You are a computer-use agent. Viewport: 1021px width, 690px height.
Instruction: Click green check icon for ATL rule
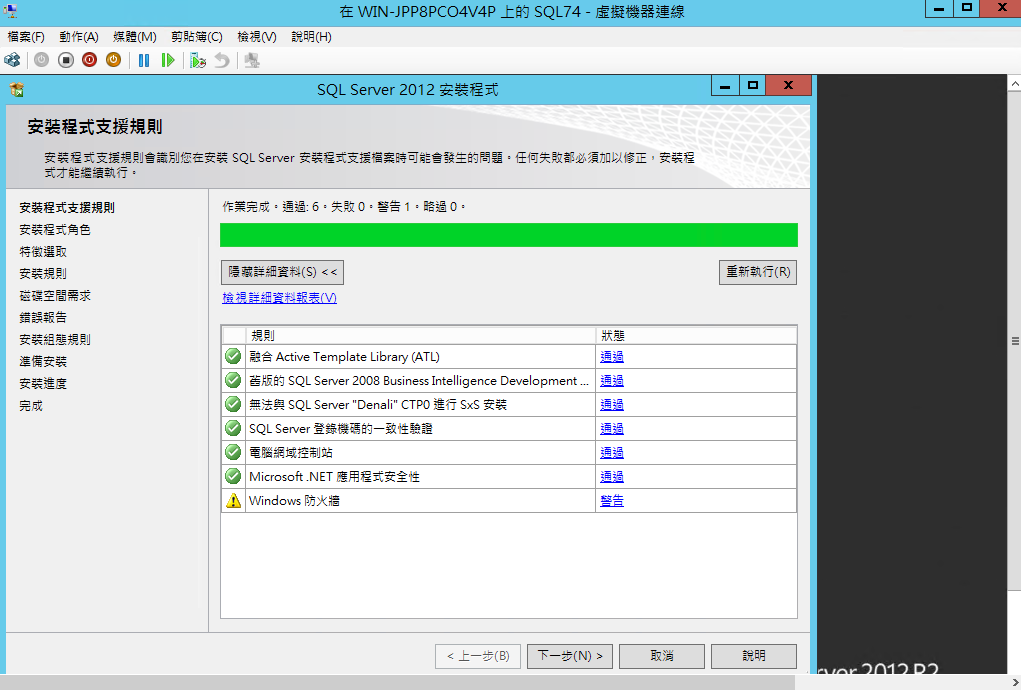[x=233, y=357]
